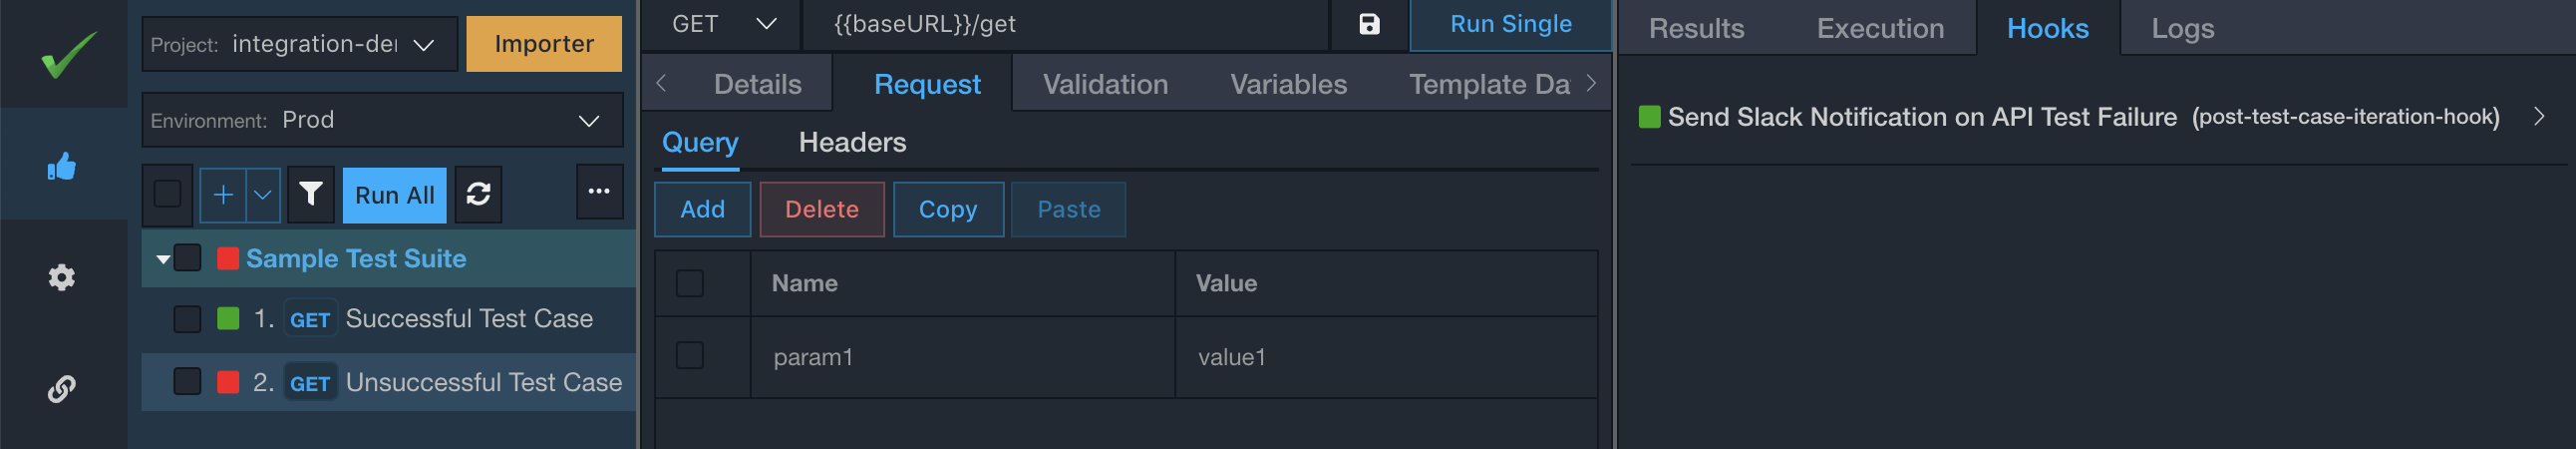Open the GET method dropdown
Image resolution: width=2576 pixels, height=449 pixels.
point(721,24)
